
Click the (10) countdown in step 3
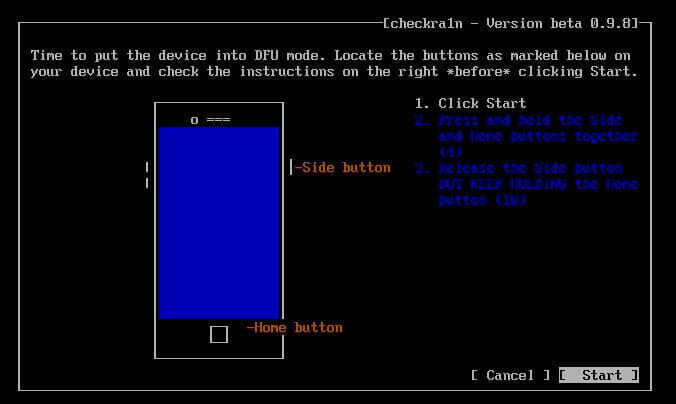pyautogui.click(x=510, y=200)
